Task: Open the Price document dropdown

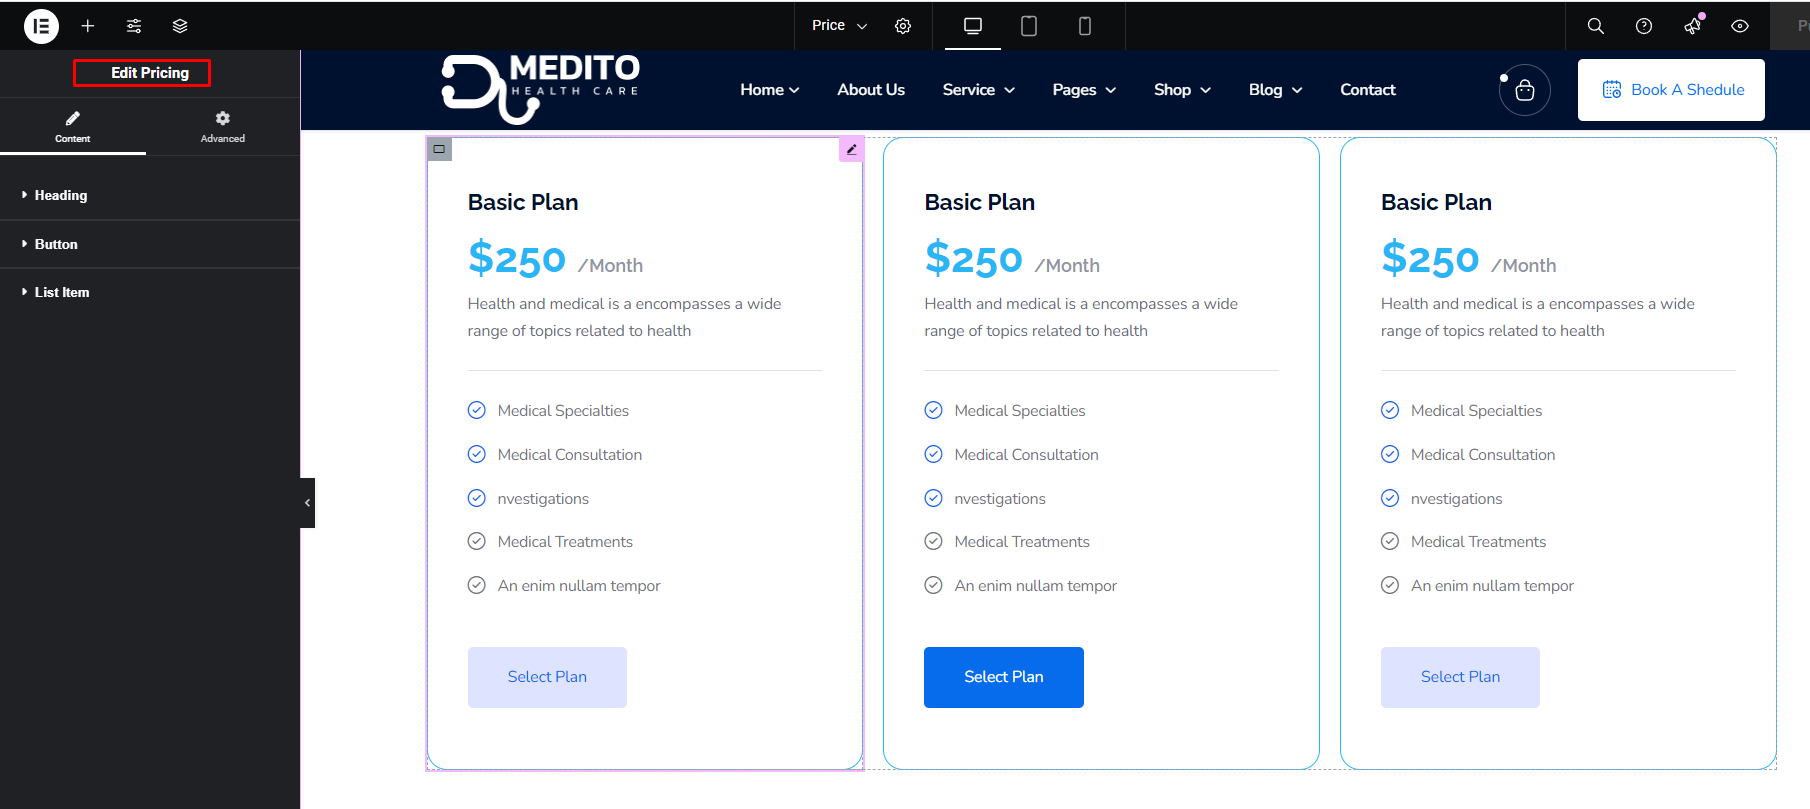Action: pyautogui.click(x=839, y=26)
